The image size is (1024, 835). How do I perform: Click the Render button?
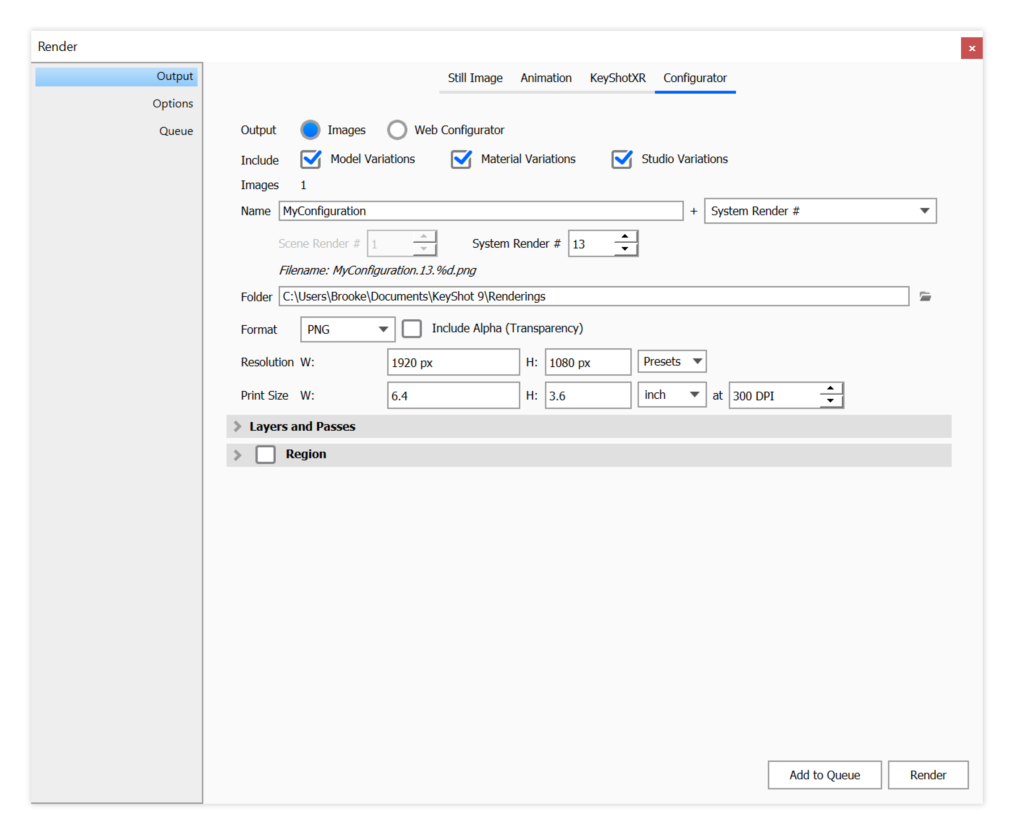(x=928, y=775)
